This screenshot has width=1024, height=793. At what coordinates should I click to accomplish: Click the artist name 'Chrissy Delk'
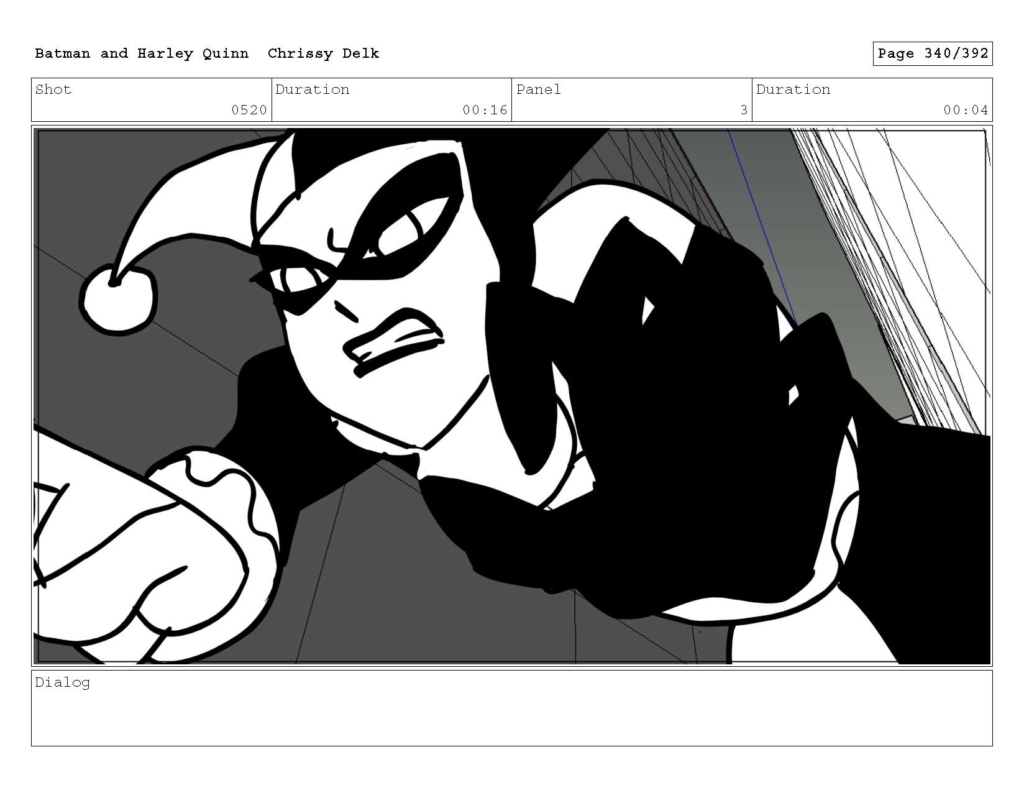pyautogui.click(x=323, y=54)
